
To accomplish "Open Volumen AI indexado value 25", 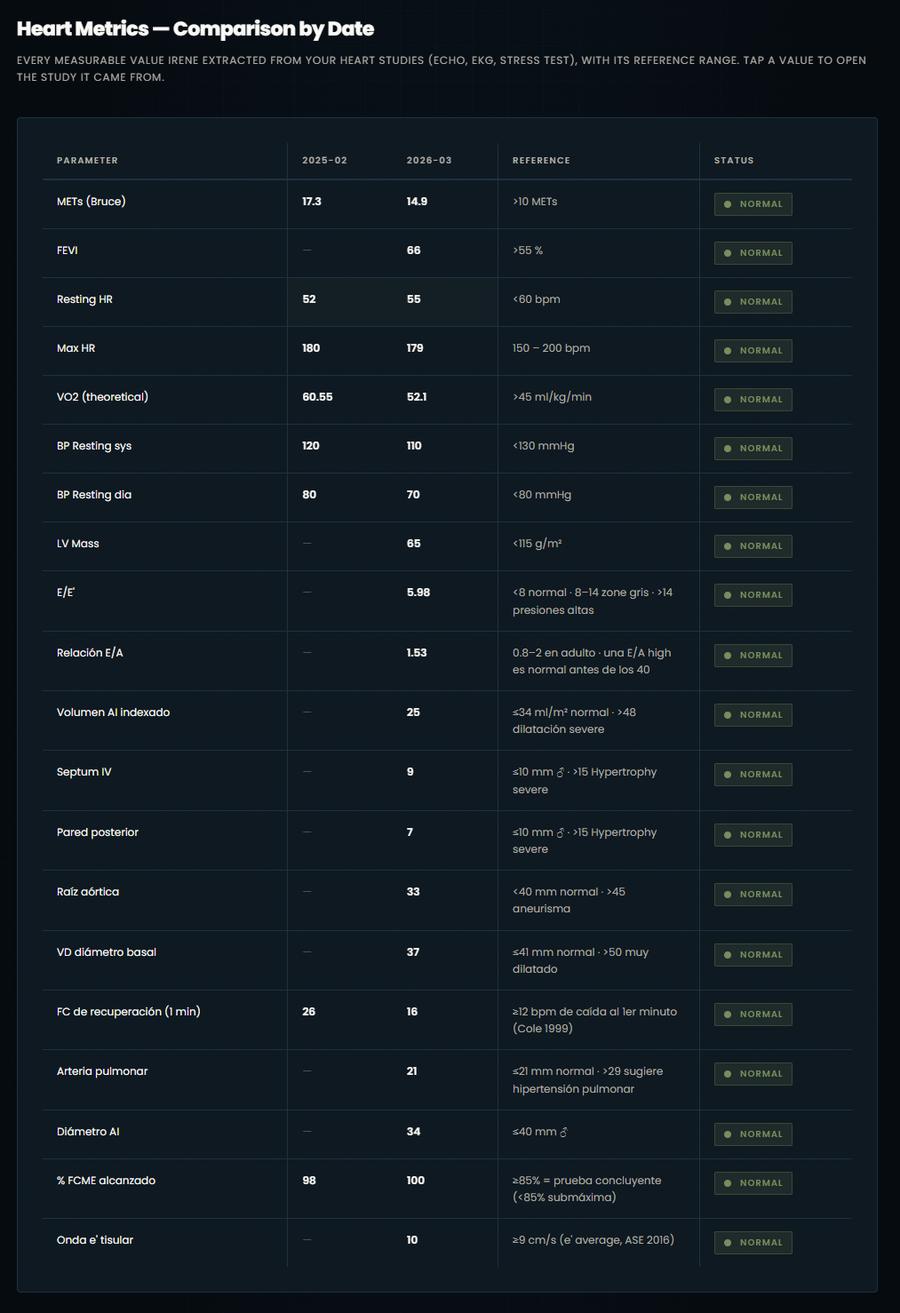I will pyautogui.click(x=413, y=714).
